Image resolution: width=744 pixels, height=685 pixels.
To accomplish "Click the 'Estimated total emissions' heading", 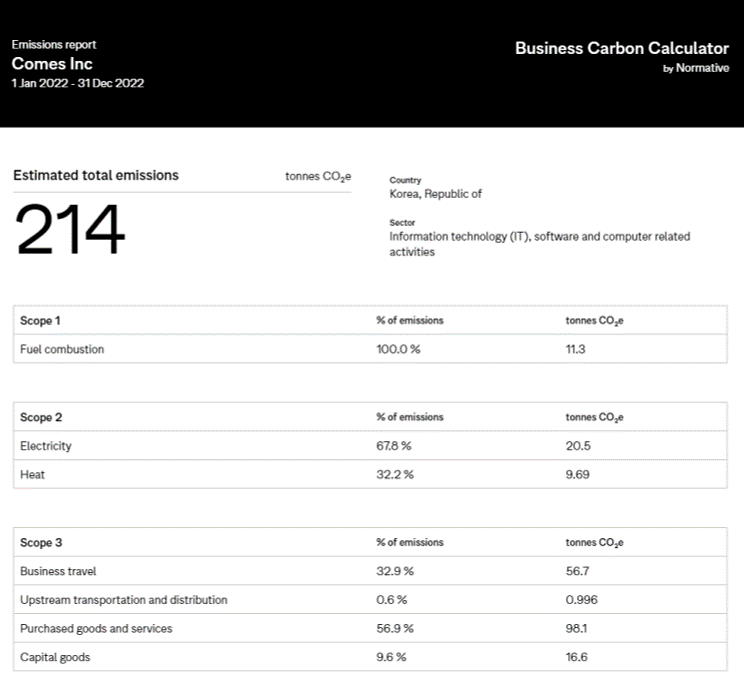I will (96, 175).
